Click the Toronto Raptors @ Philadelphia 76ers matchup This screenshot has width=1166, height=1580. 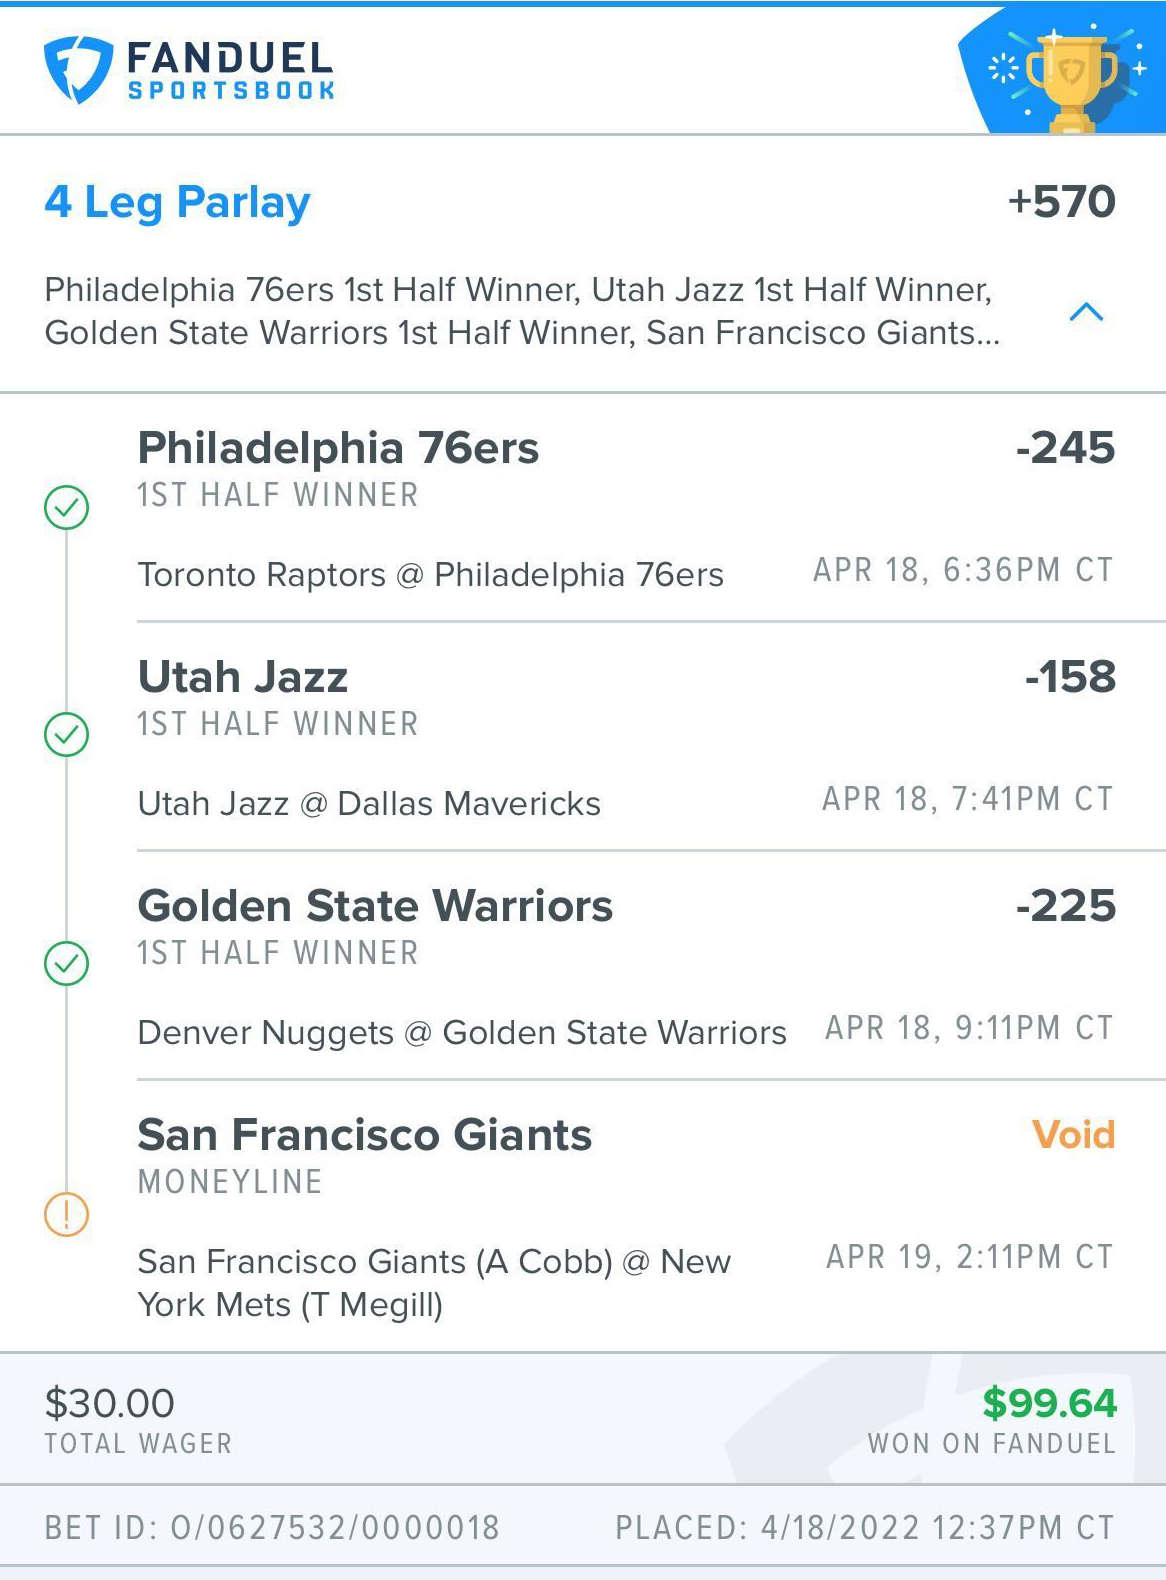click(x=430, y=575)
